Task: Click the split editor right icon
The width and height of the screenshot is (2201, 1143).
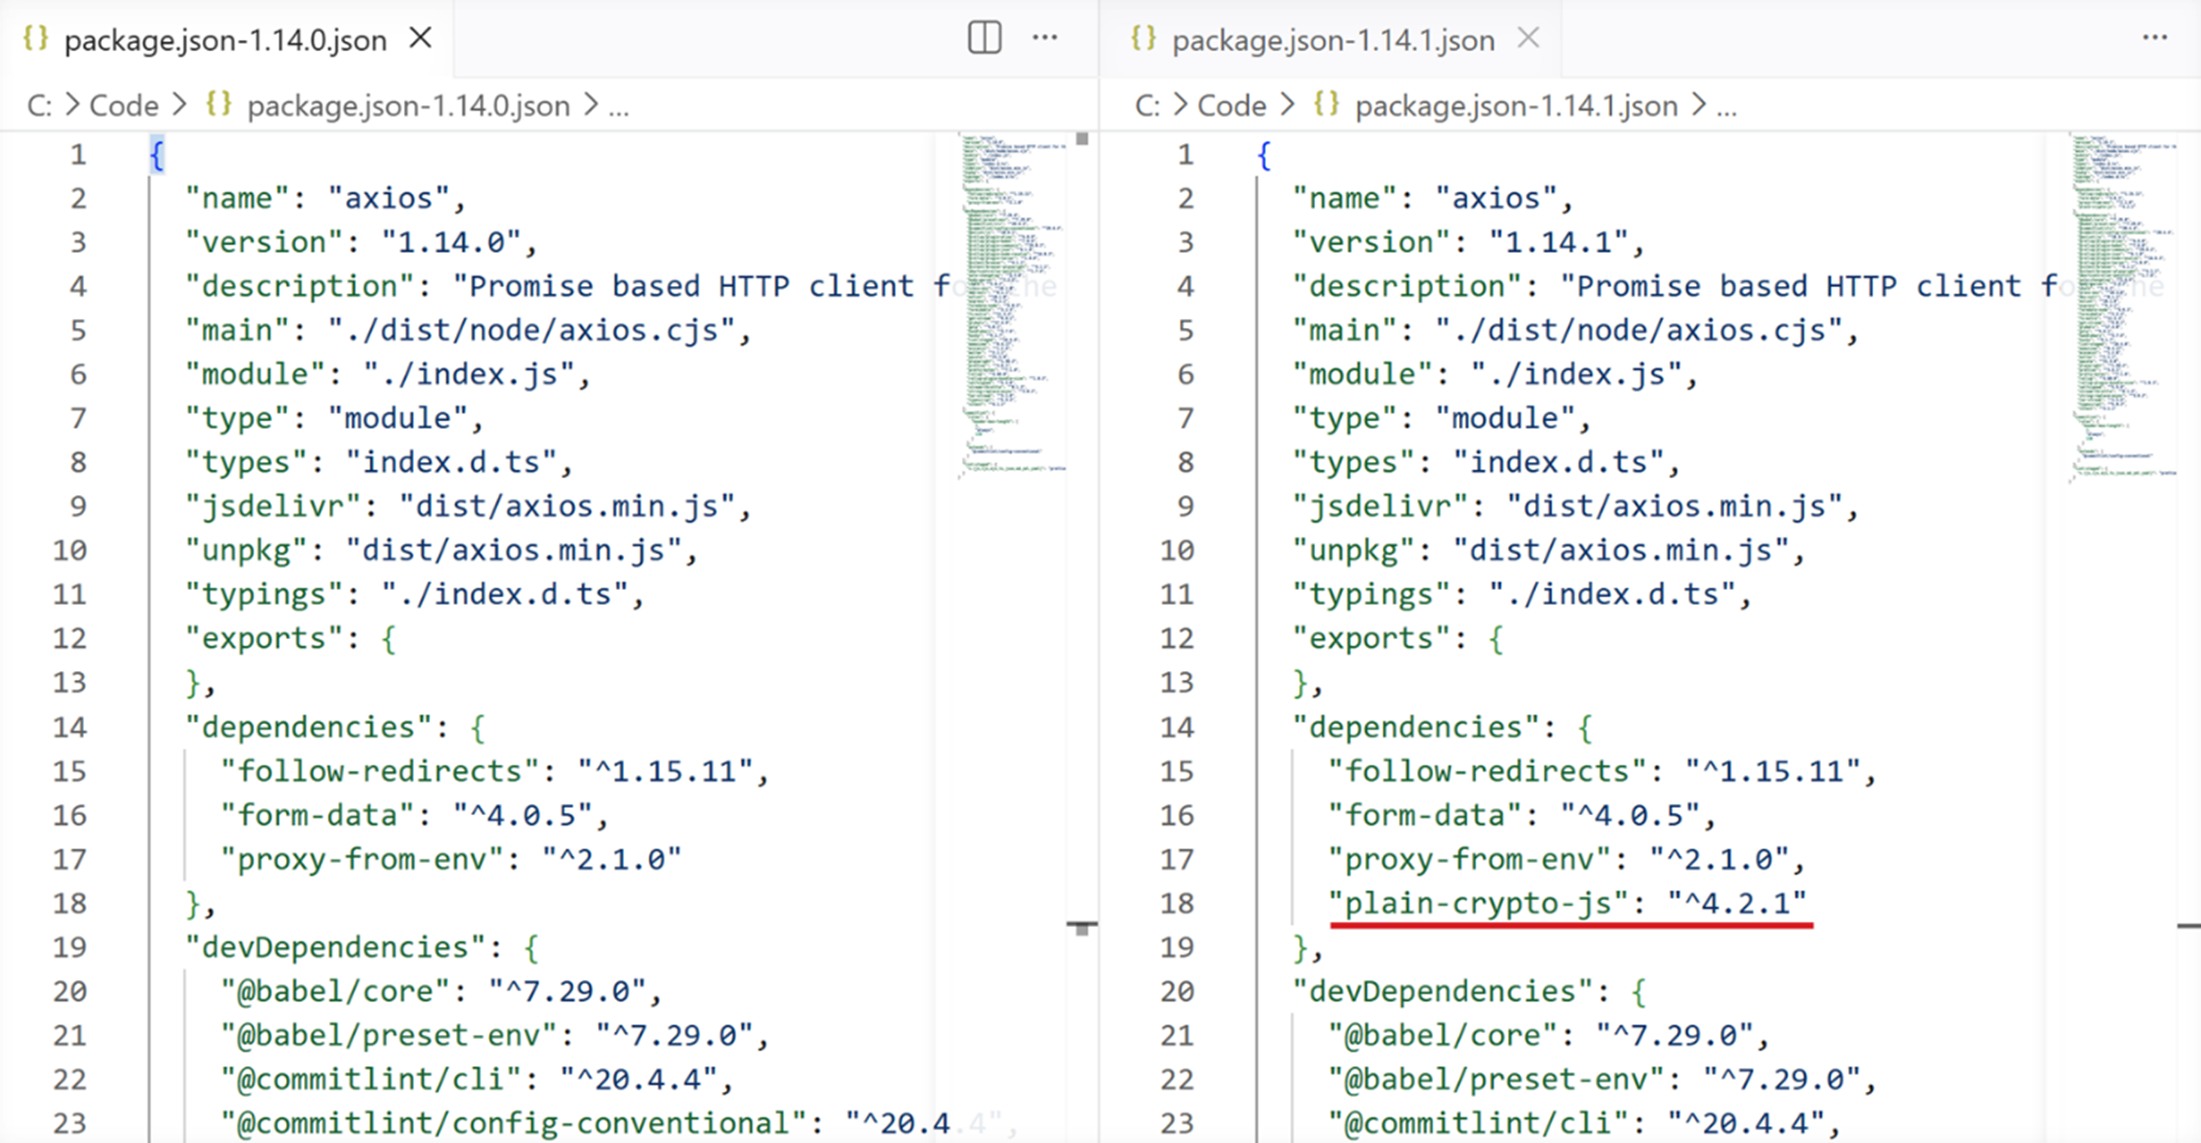Action: click(984, 38)
